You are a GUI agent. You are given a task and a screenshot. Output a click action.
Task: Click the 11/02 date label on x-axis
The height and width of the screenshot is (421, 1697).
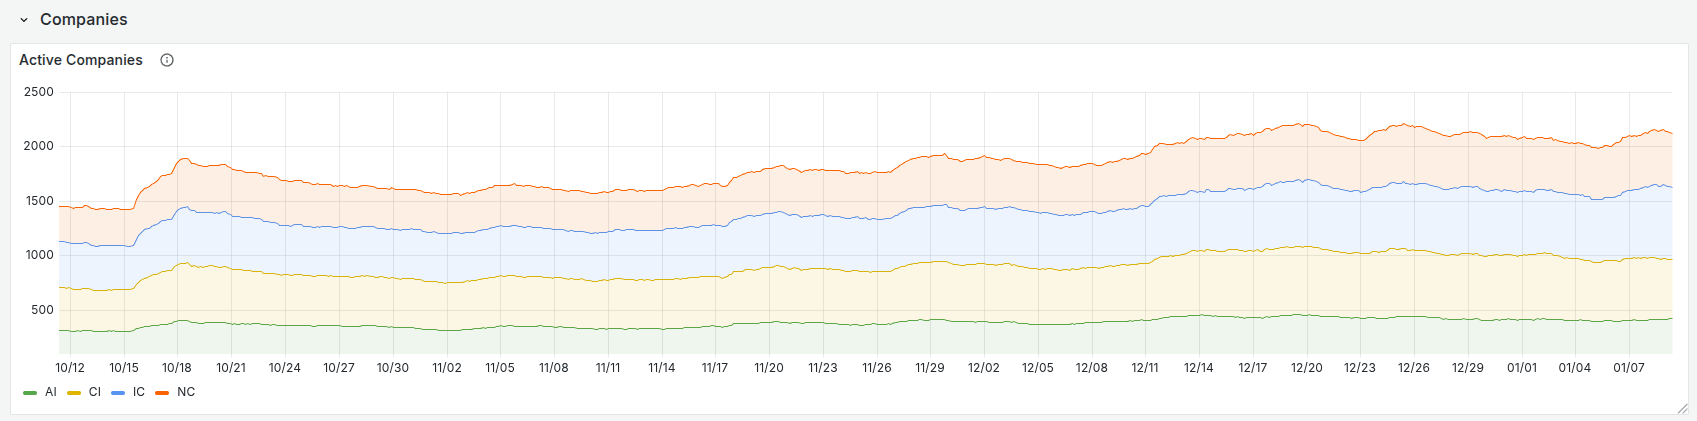[x=447, y=368]
